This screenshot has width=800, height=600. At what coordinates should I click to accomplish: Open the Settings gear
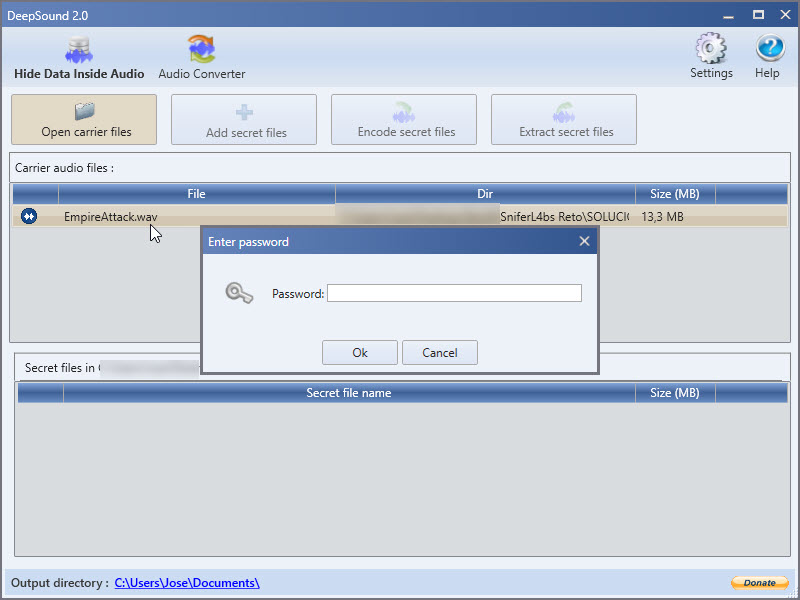pyautogui.click(x=711, y=56)
